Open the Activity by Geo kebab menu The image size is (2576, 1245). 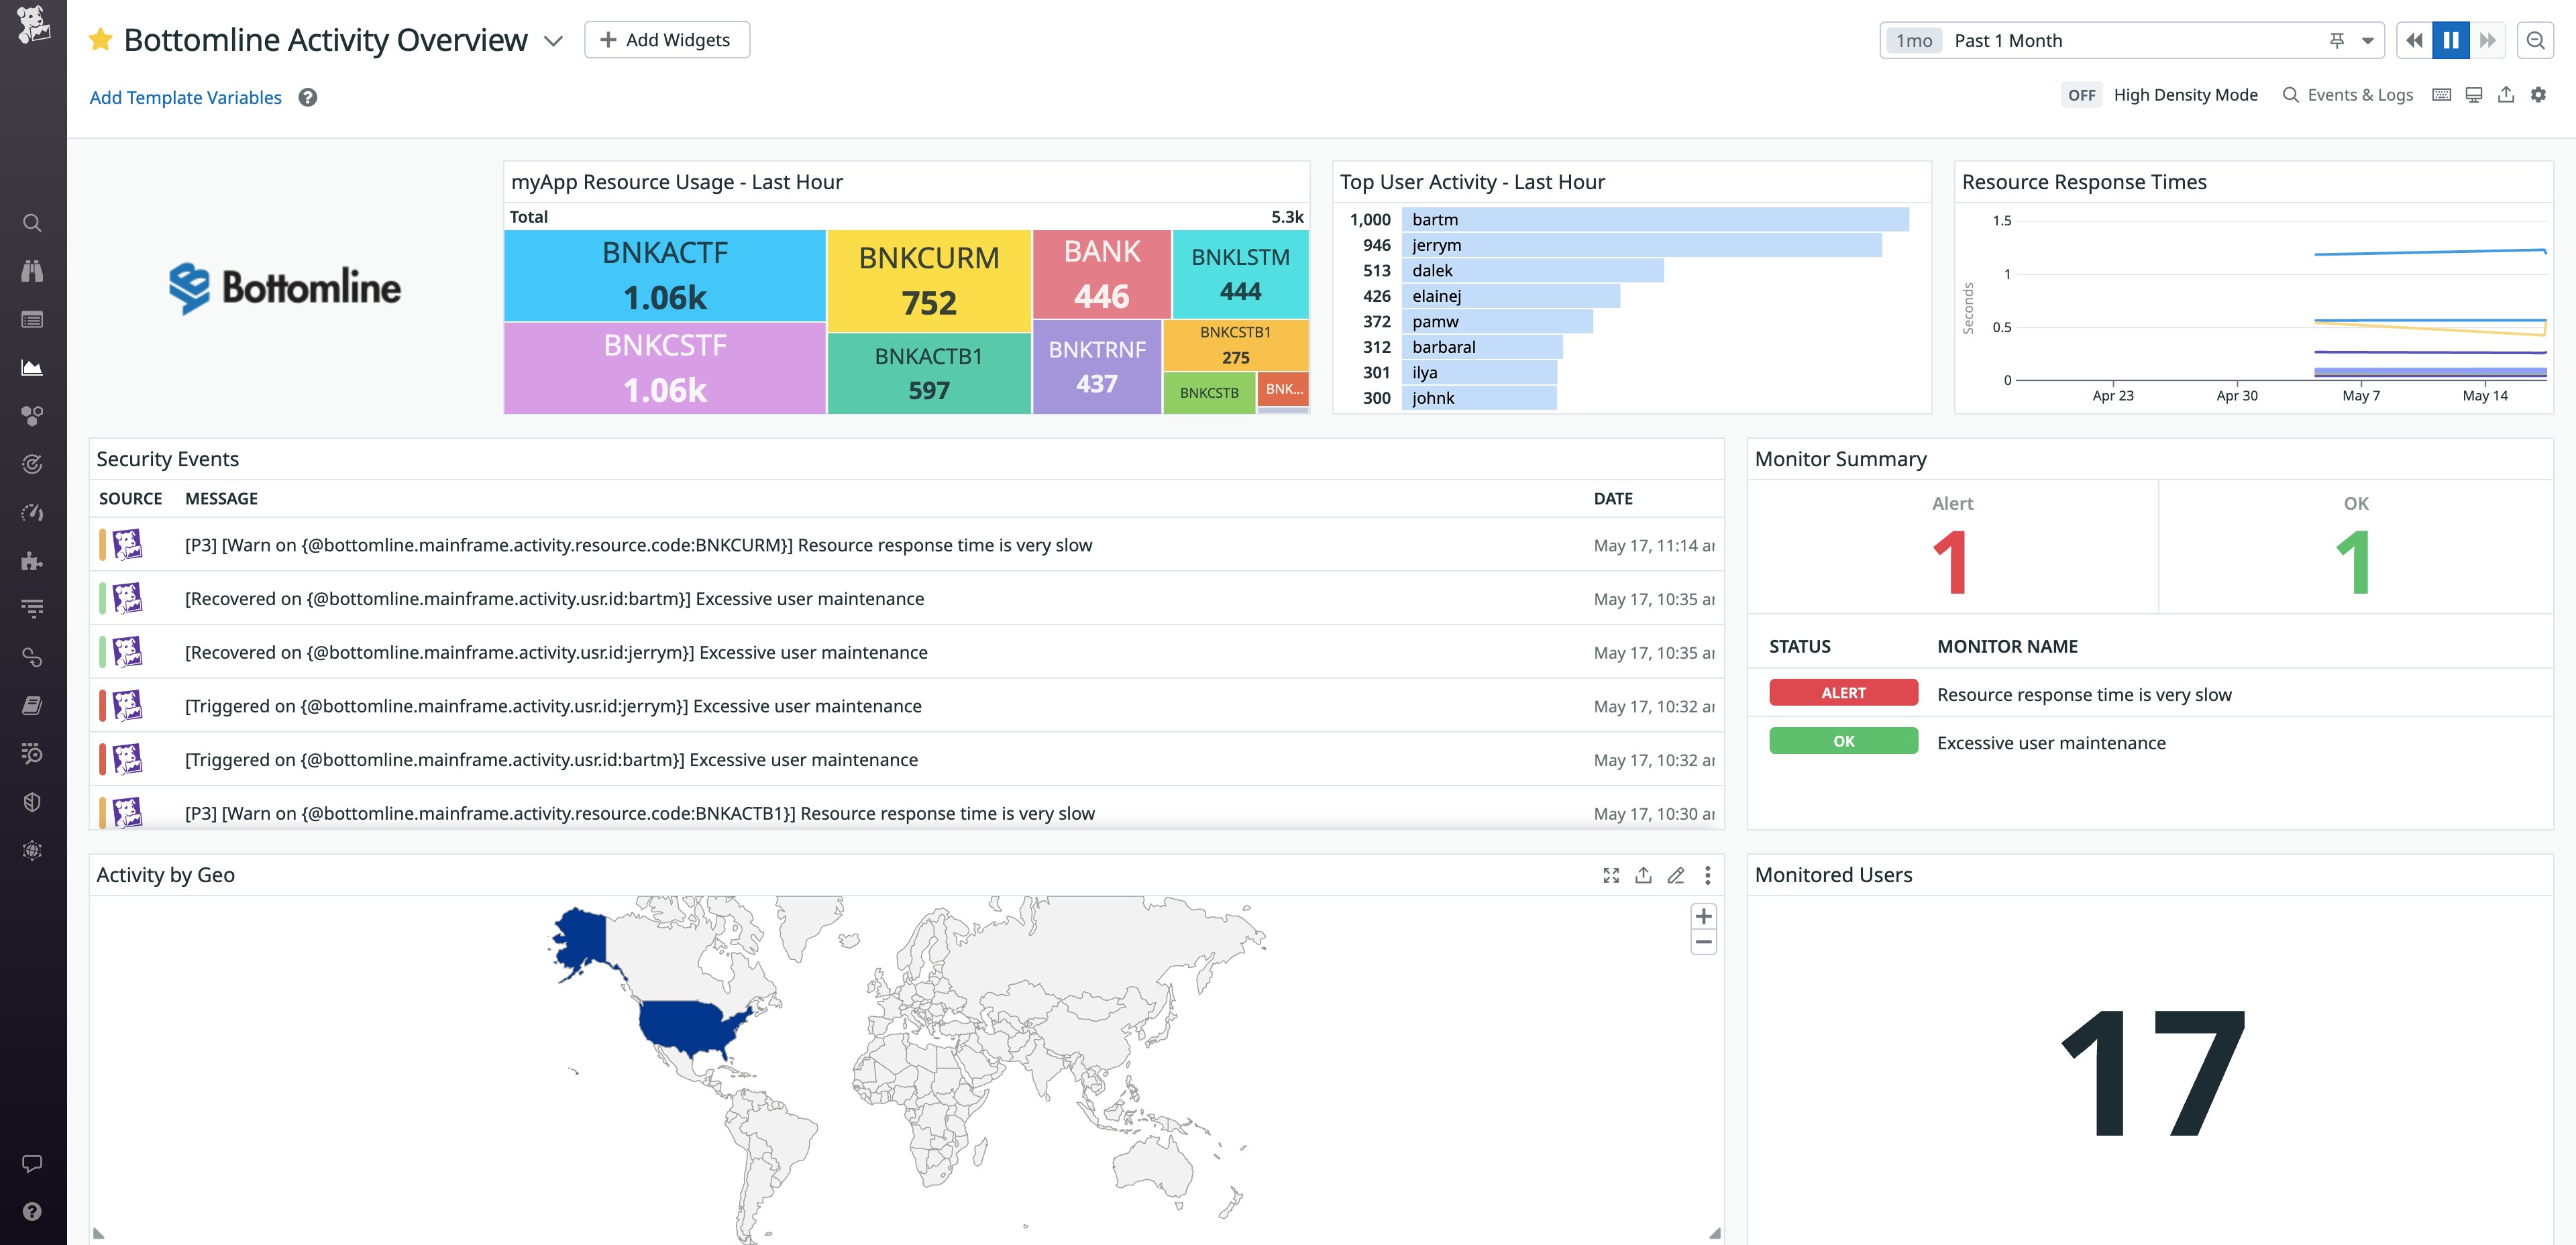pos(1708,875)
